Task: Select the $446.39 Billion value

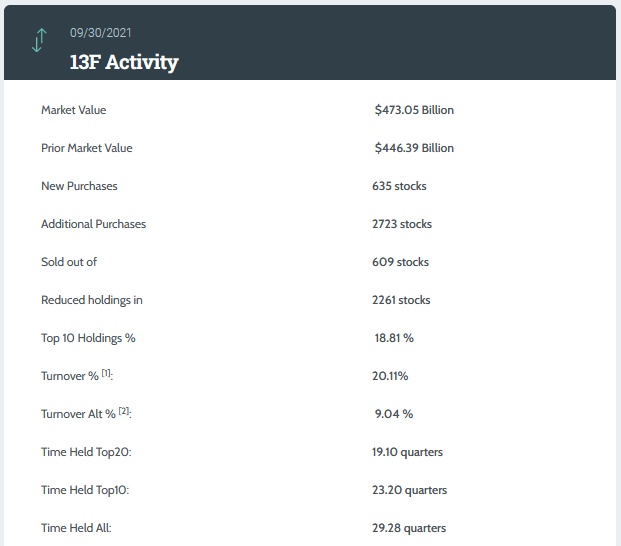Action: 414,148
